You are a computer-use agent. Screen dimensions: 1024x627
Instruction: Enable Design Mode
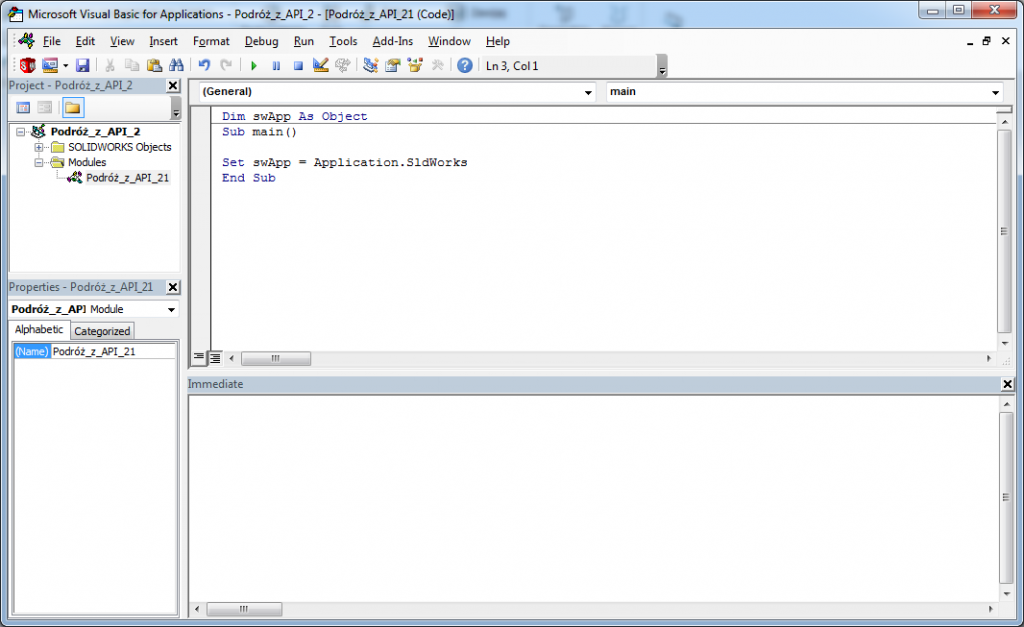[x=319, y=65]
